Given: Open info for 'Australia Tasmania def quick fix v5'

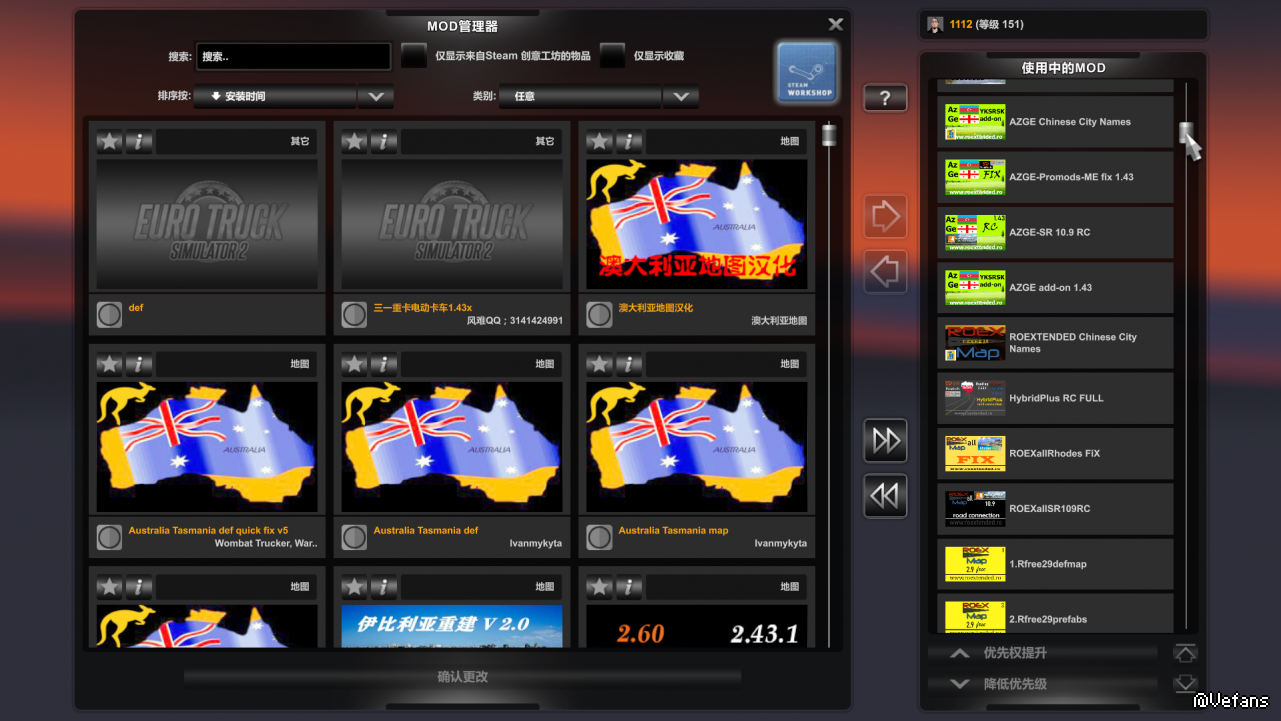Looking at the screenshot, I should [x=139, y=364].
